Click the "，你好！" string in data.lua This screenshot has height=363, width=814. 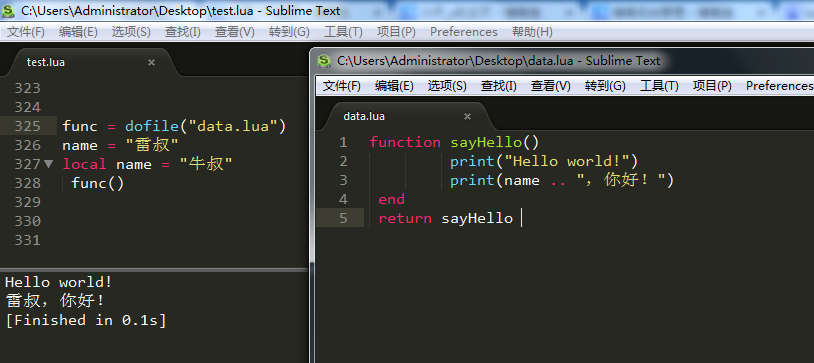click(x=621, y=181)
